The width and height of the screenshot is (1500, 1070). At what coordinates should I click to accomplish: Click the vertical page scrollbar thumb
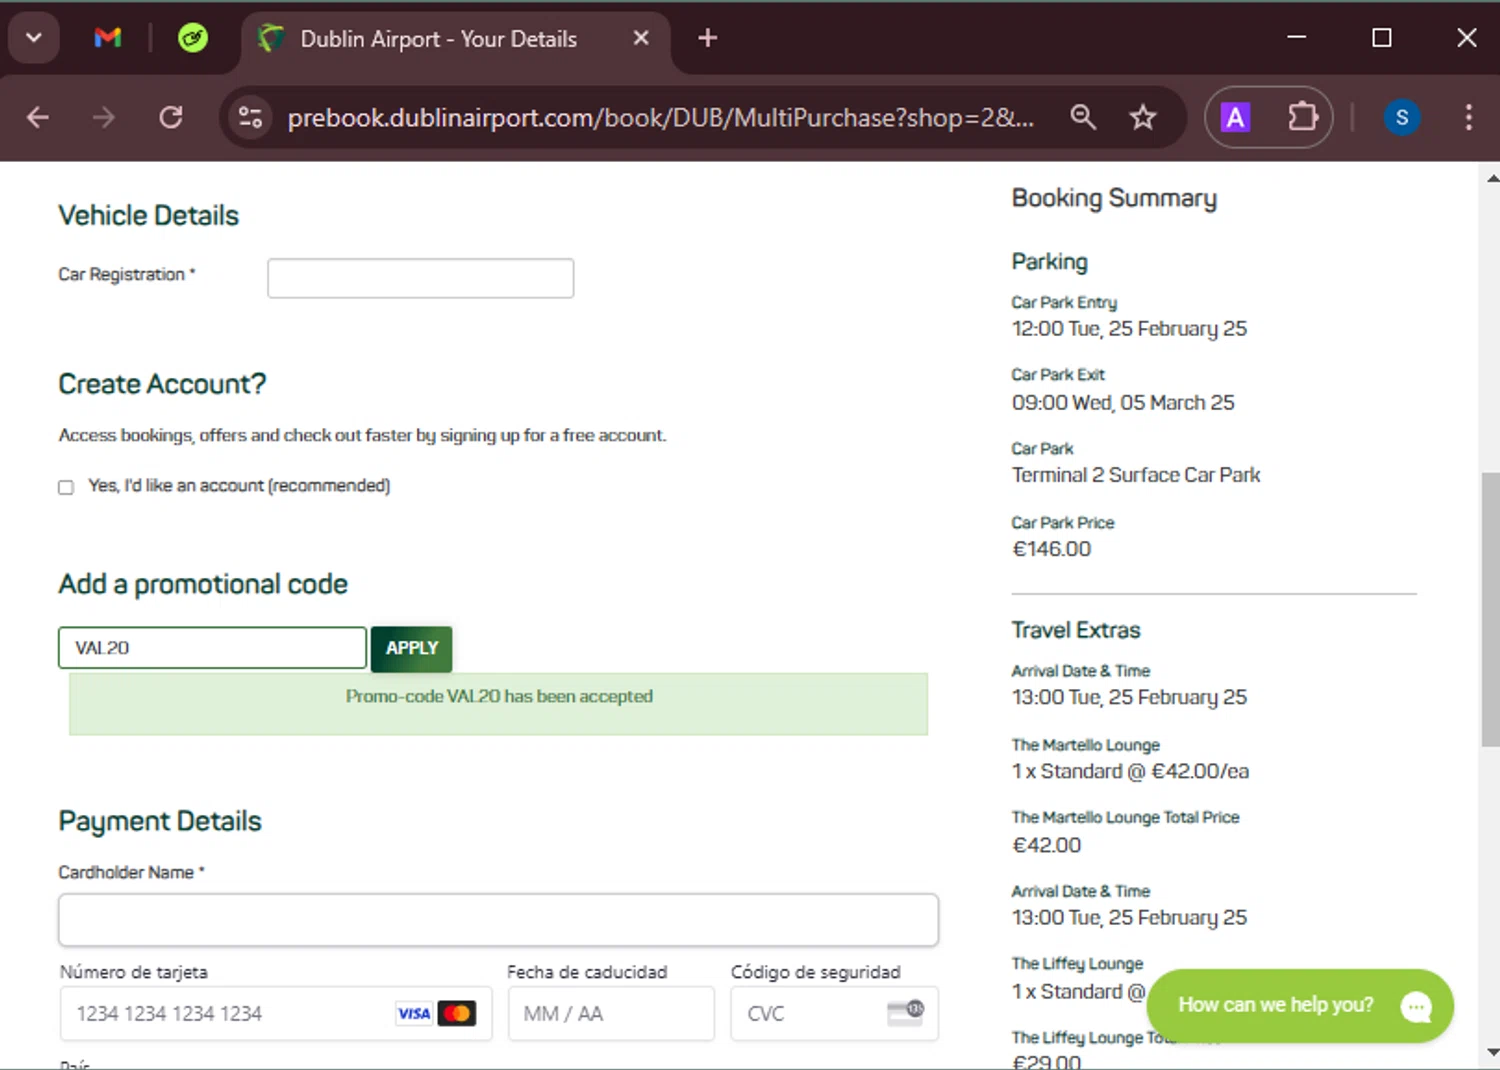[1490, 609]
